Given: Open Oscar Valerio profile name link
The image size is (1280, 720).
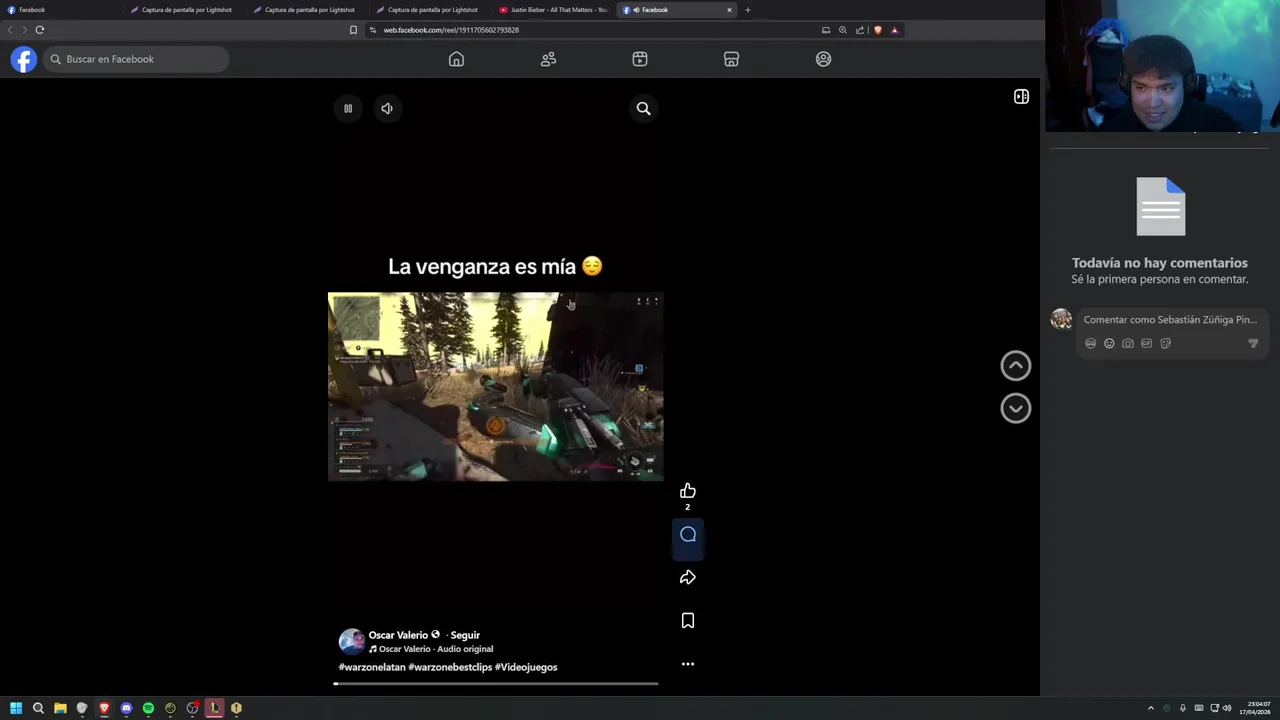Looking at the screenshot, I should coord(398,635).
